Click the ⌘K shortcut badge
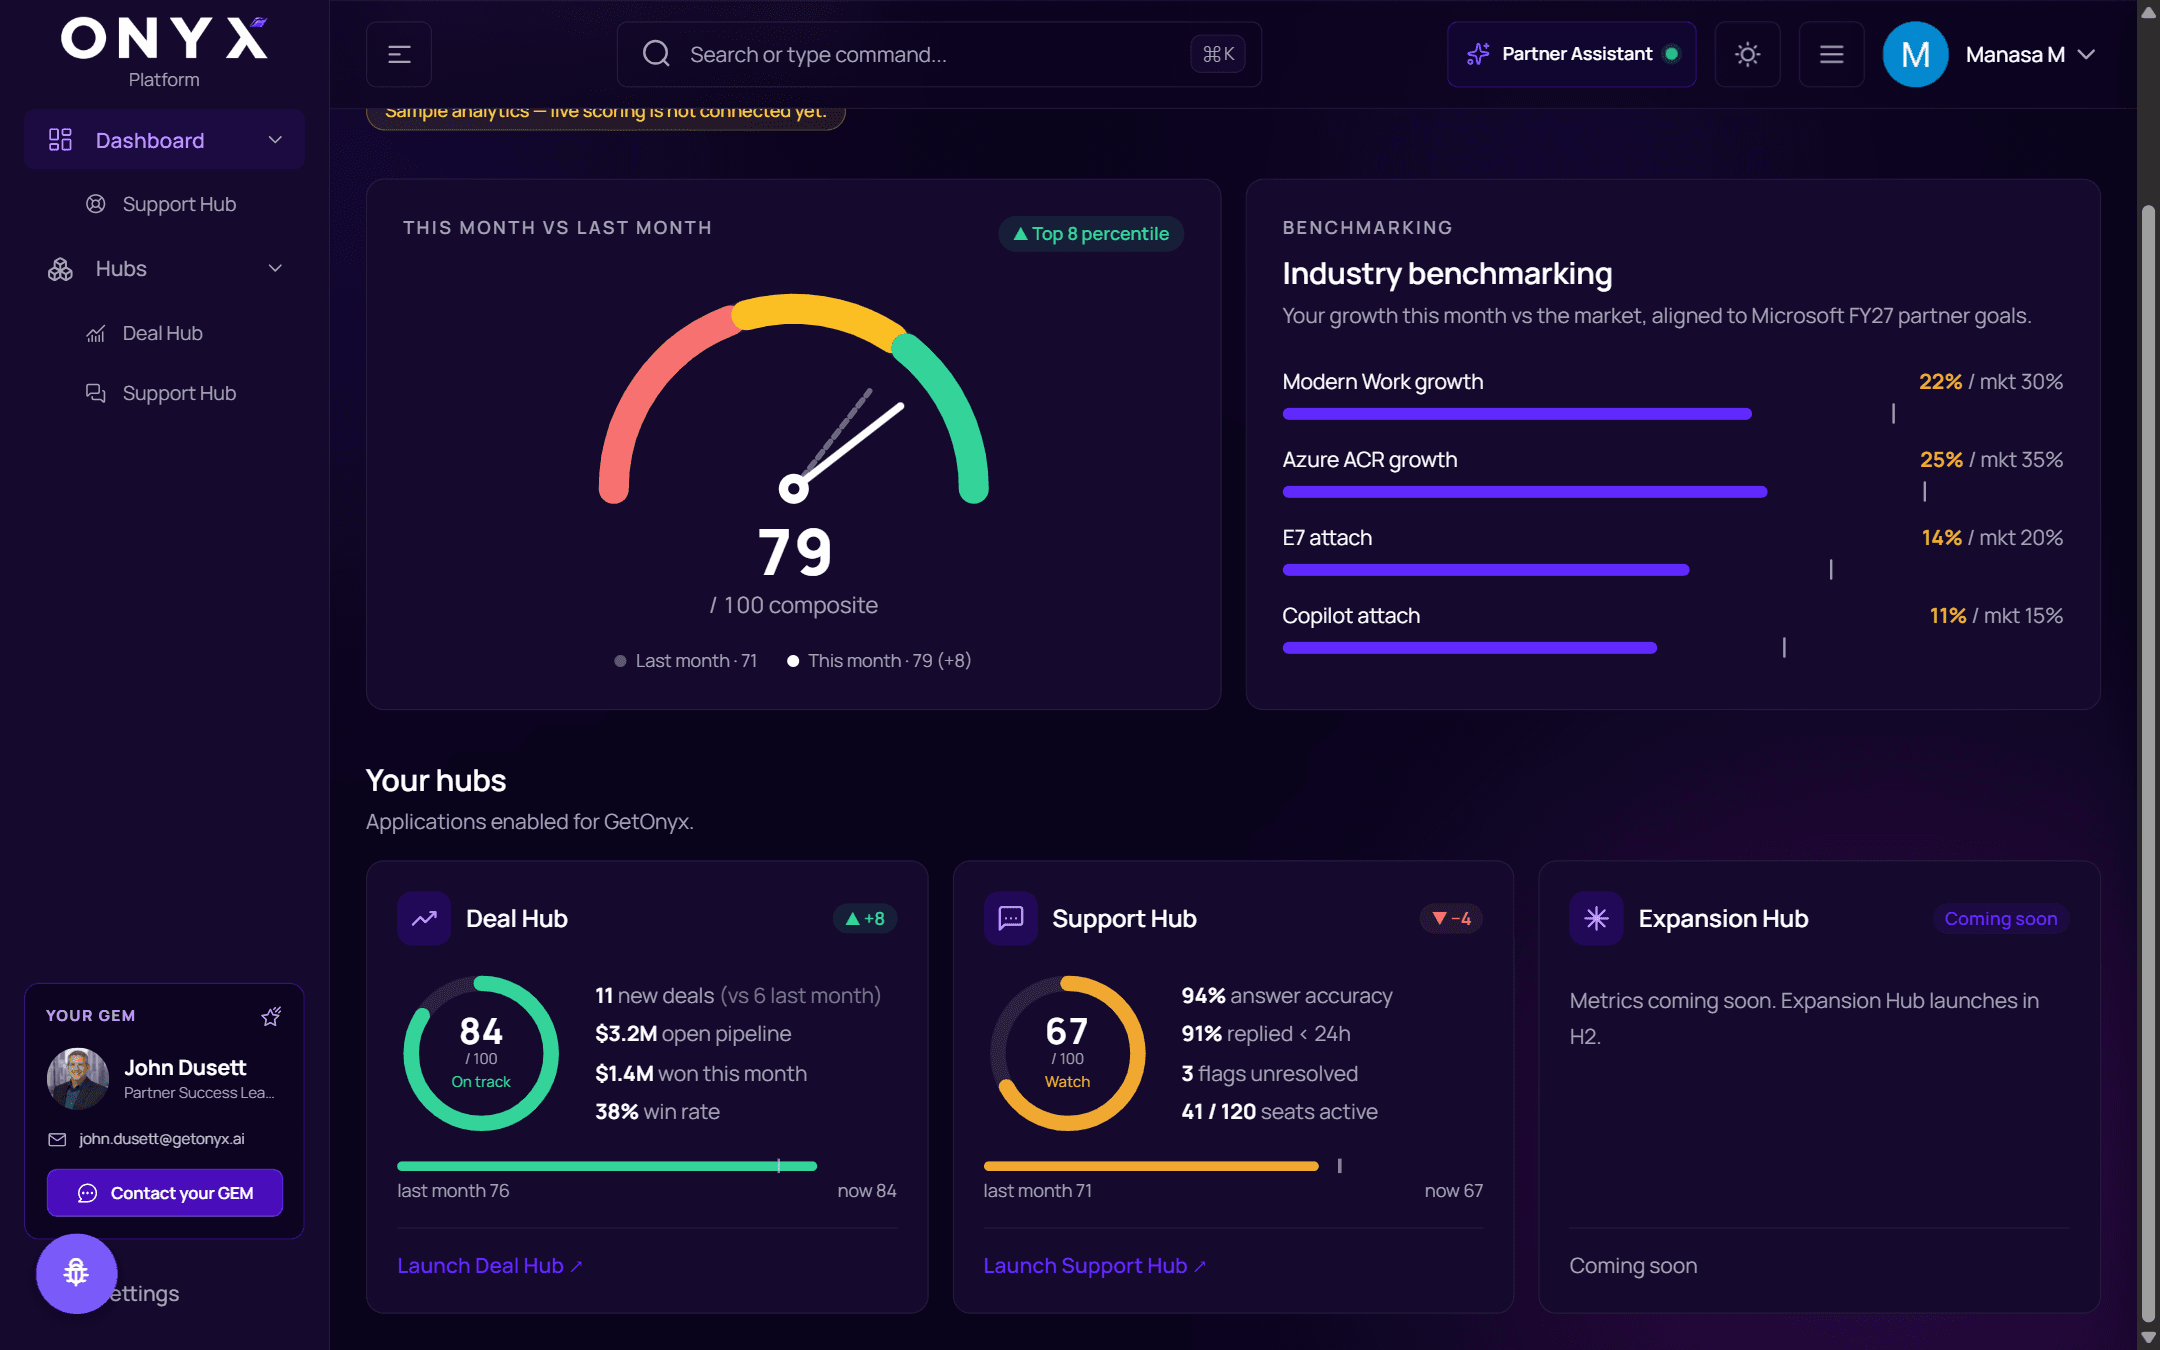Screen dimensions: 2160x1350 [x=1218, y=54]
